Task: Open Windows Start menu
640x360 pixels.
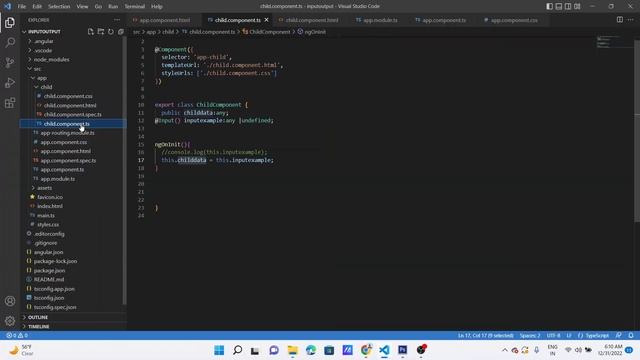Action: [219, 350]
